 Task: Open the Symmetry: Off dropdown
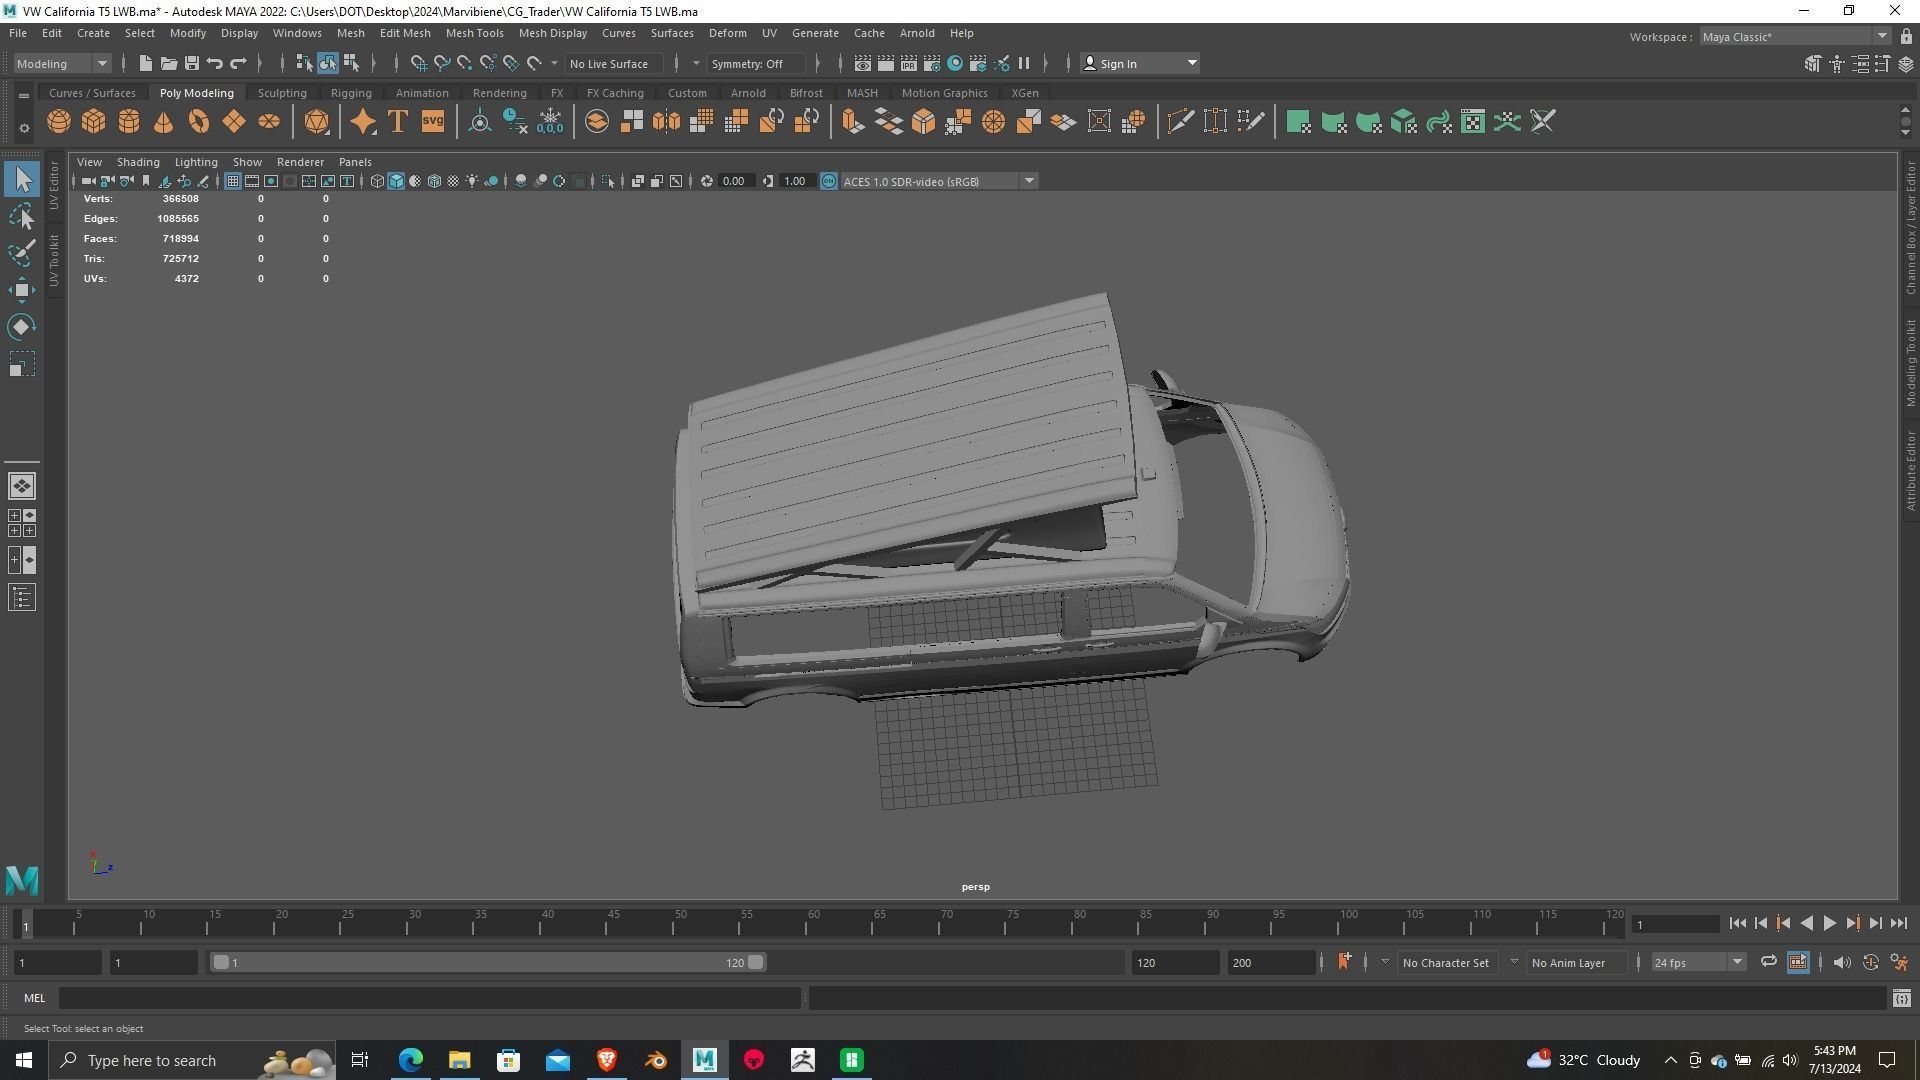[756, 63]
